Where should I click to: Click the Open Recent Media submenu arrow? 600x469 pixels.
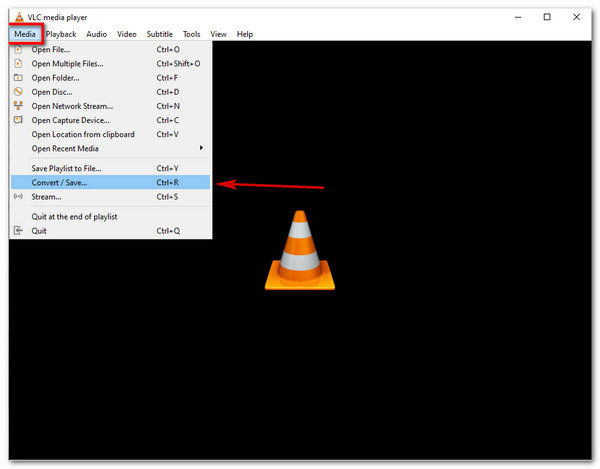201,148
